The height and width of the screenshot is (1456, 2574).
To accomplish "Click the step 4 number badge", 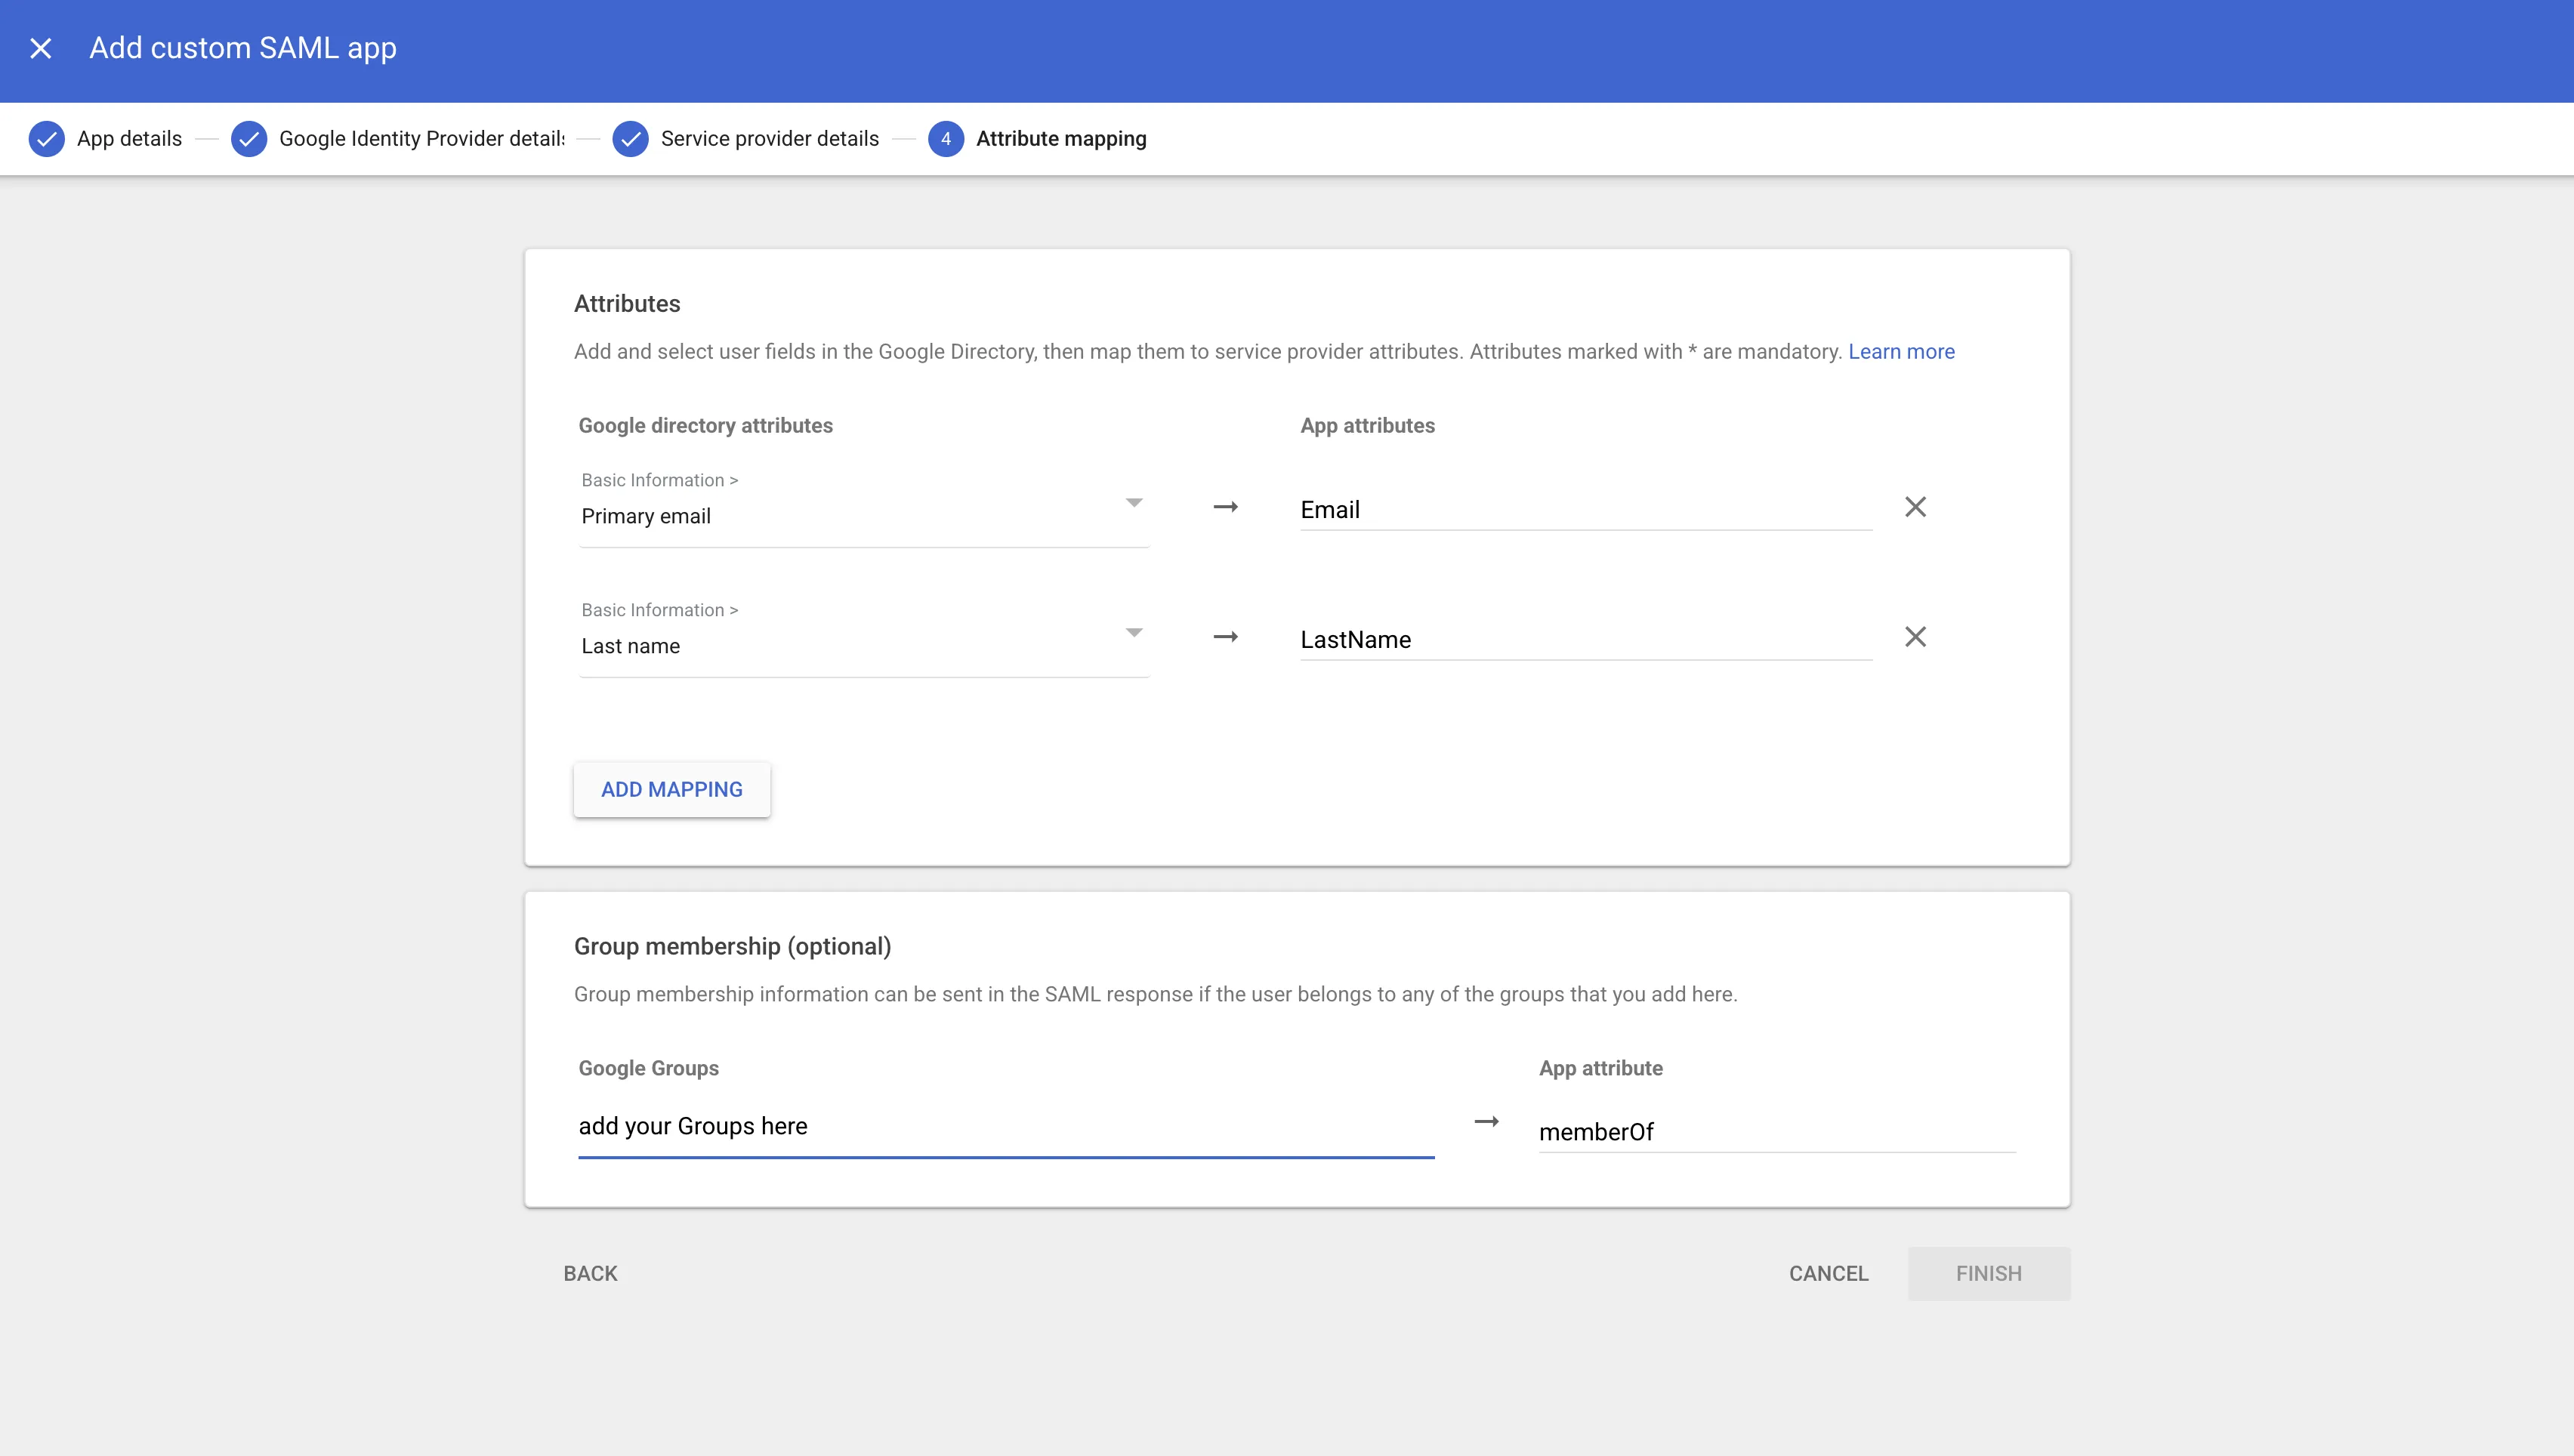I will [x=945, y=139].
